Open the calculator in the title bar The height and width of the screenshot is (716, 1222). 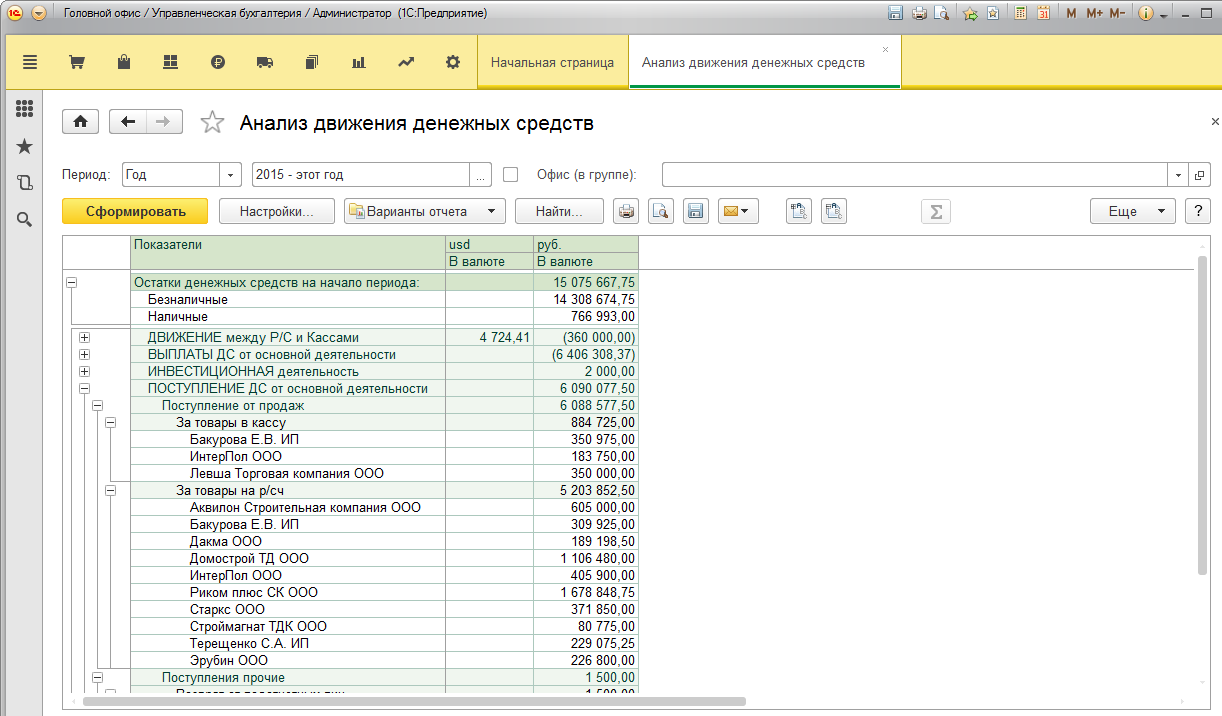[x=1020, y=14]
